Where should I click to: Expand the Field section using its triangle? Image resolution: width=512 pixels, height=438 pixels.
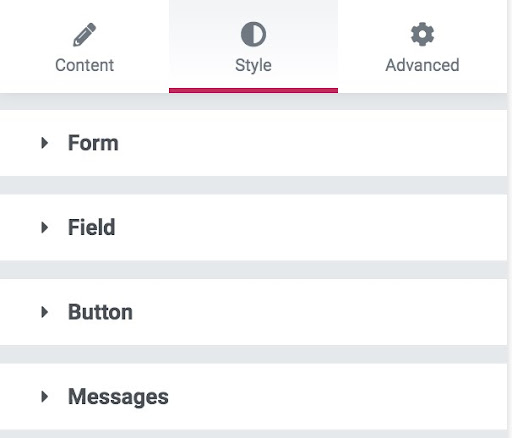[44, 228]
